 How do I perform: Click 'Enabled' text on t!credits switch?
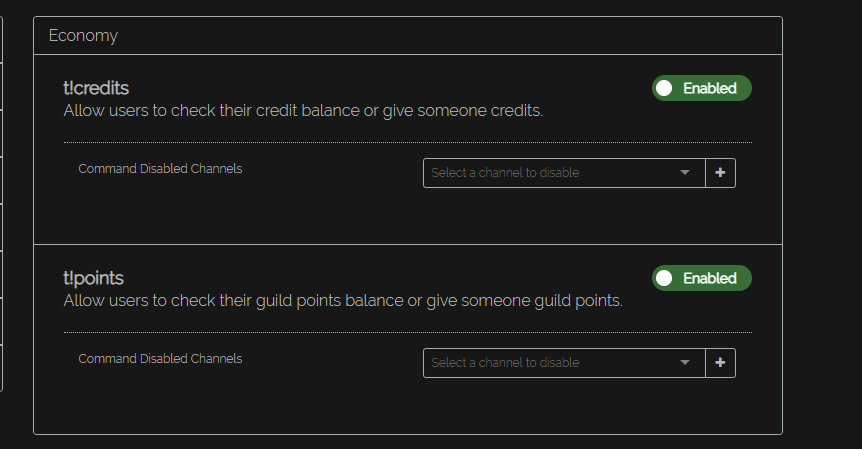point(710,88)
